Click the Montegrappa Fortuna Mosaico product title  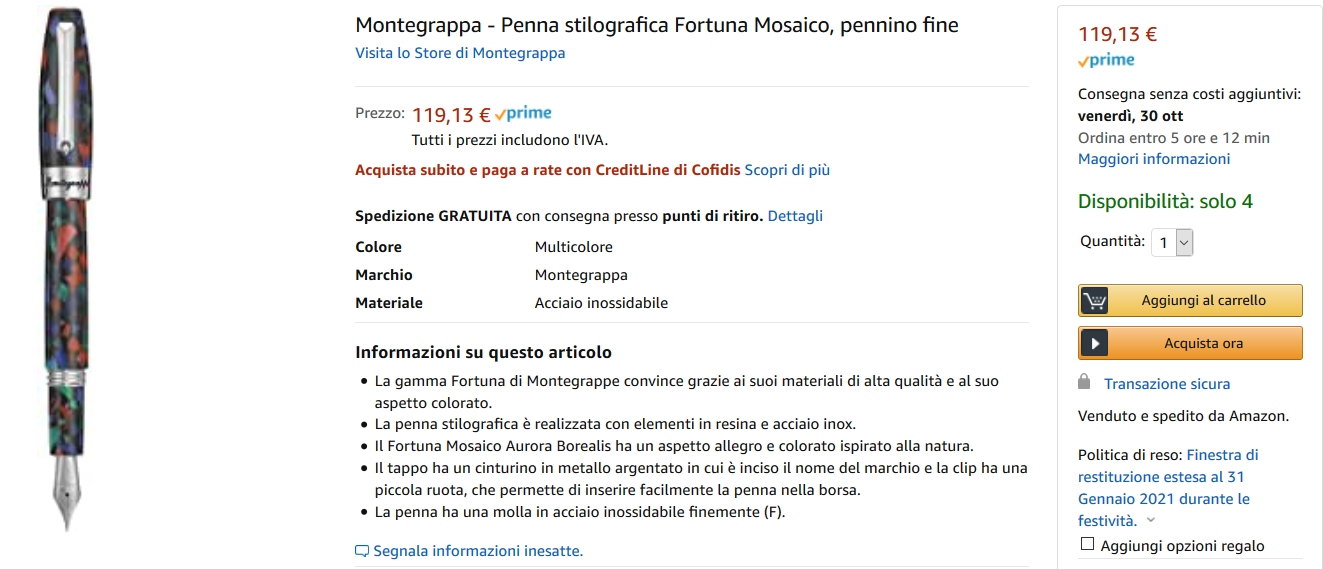tap(657, 25)
